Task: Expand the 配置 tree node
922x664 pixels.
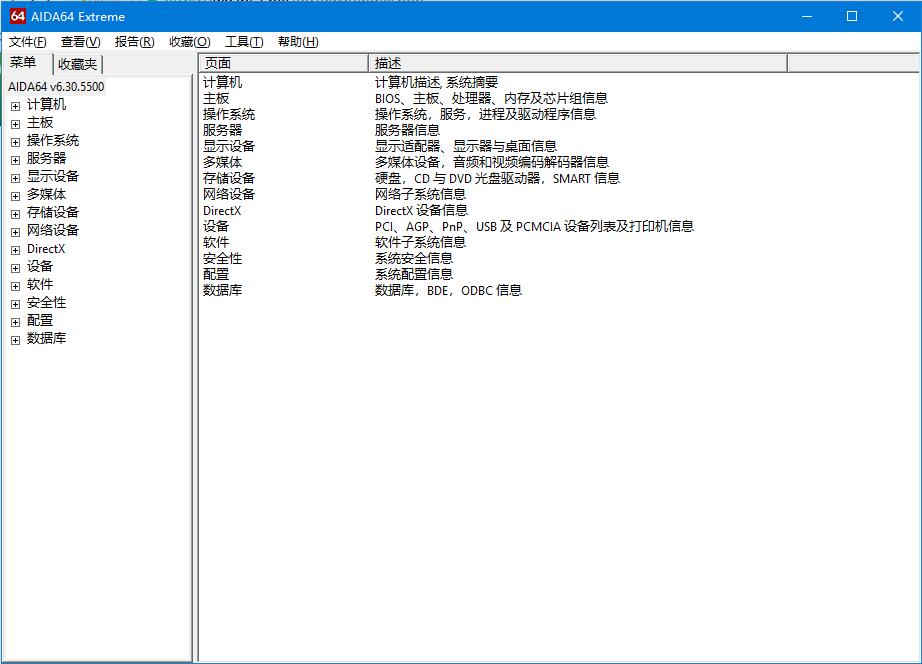Action: coord(15,322)
